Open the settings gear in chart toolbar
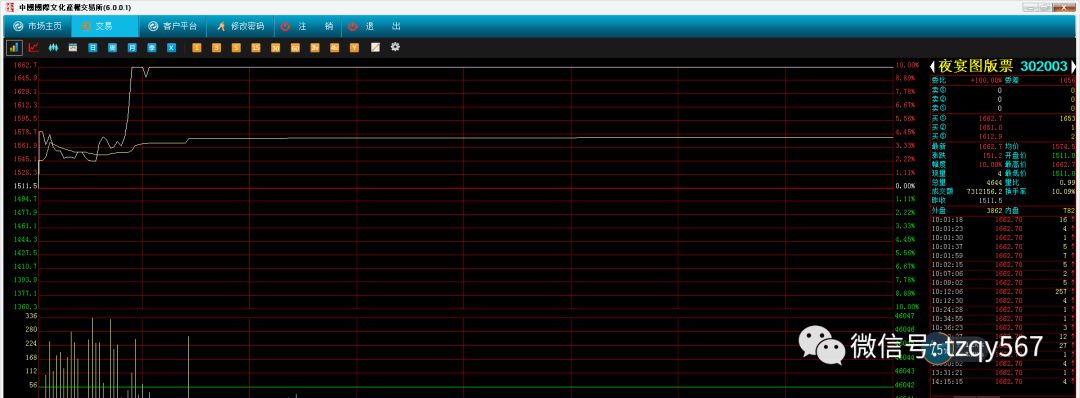This screenshot has width=1080, height=398. (395, 48)
